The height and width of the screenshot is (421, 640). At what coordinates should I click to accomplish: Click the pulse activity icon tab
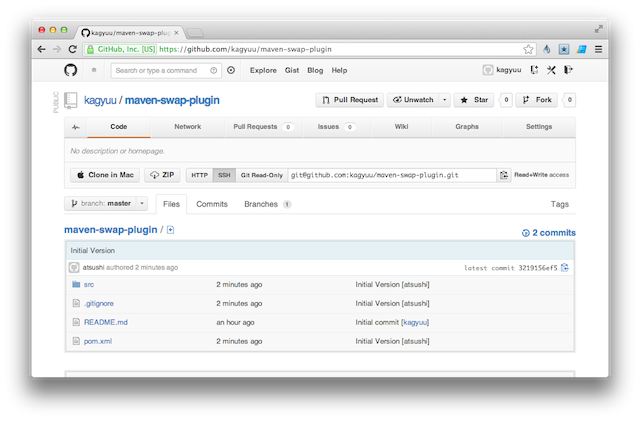(75, 127)
